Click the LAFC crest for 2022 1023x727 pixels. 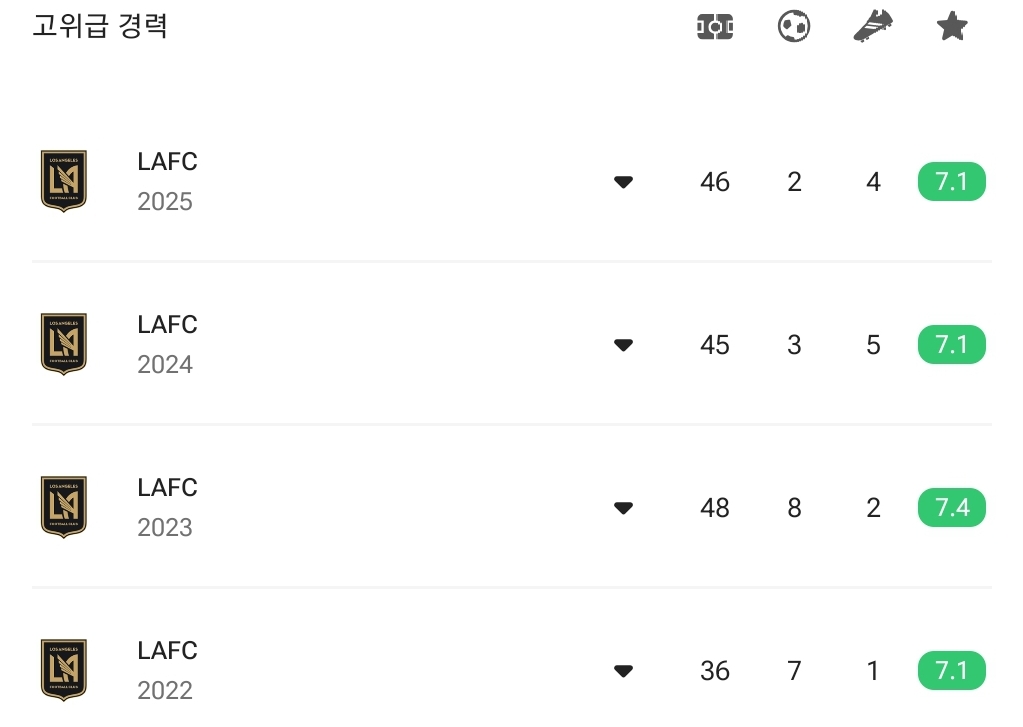pyautogui.click(x=63, y=670)
